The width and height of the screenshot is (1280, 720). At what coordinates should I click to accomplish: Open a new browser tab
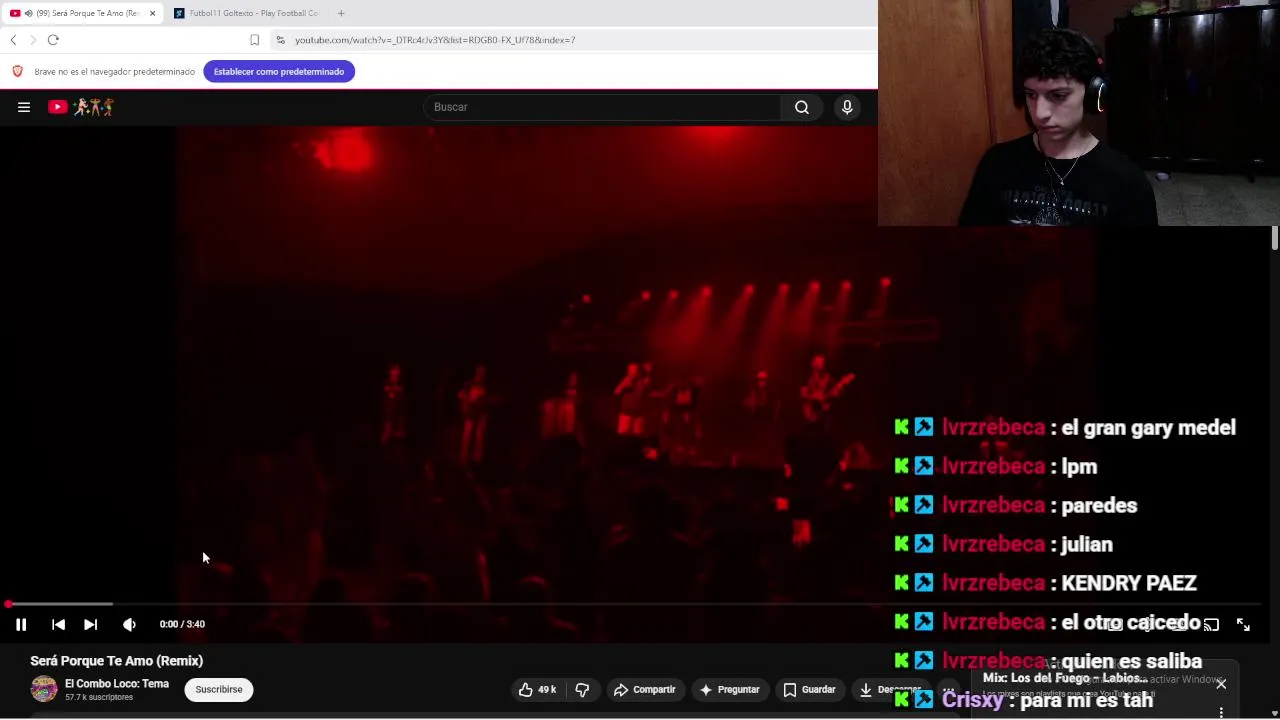pos(341,13)
